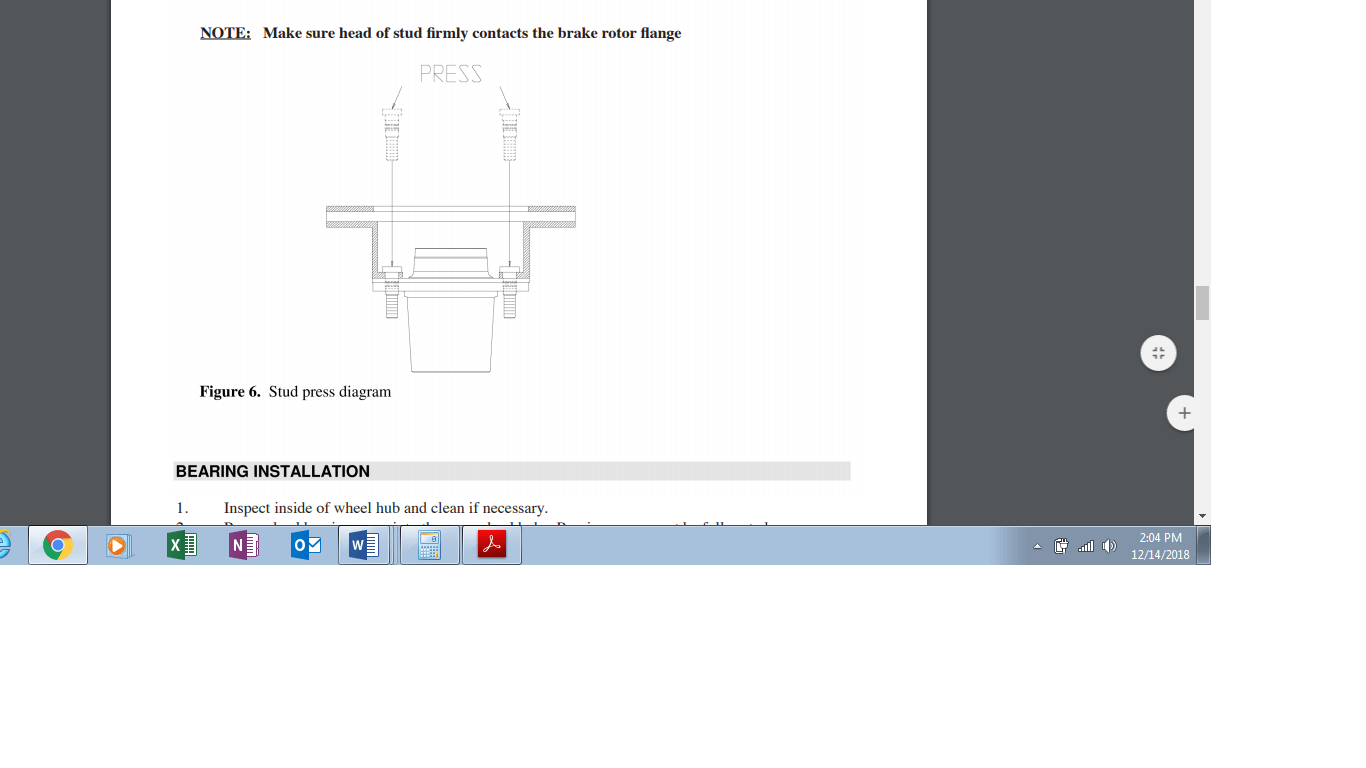The height and width of the screenshot is (768, 1366).
Task: Switch to Outlook in the taskbar
Action: tap(305, 546)
